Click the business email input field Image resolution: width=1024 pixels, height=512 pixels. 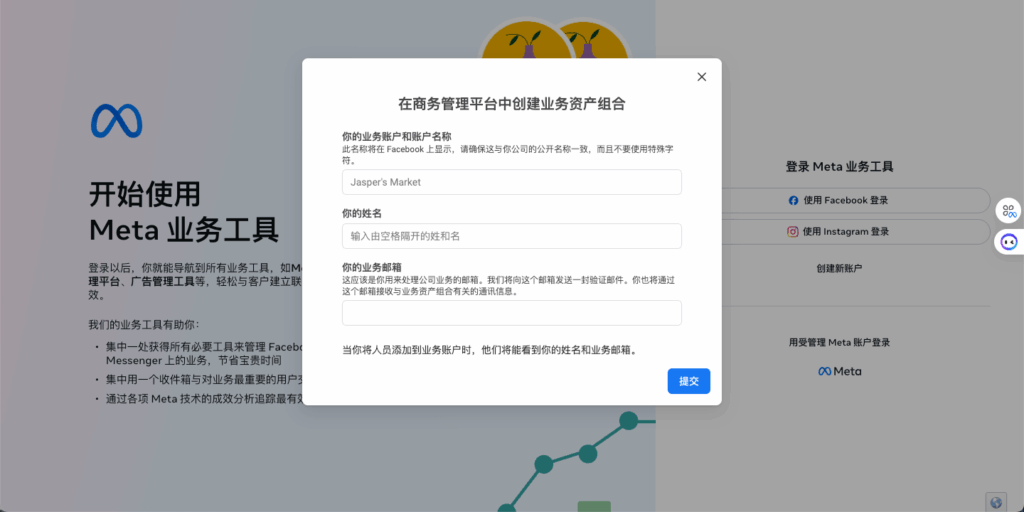pos(511,313)
